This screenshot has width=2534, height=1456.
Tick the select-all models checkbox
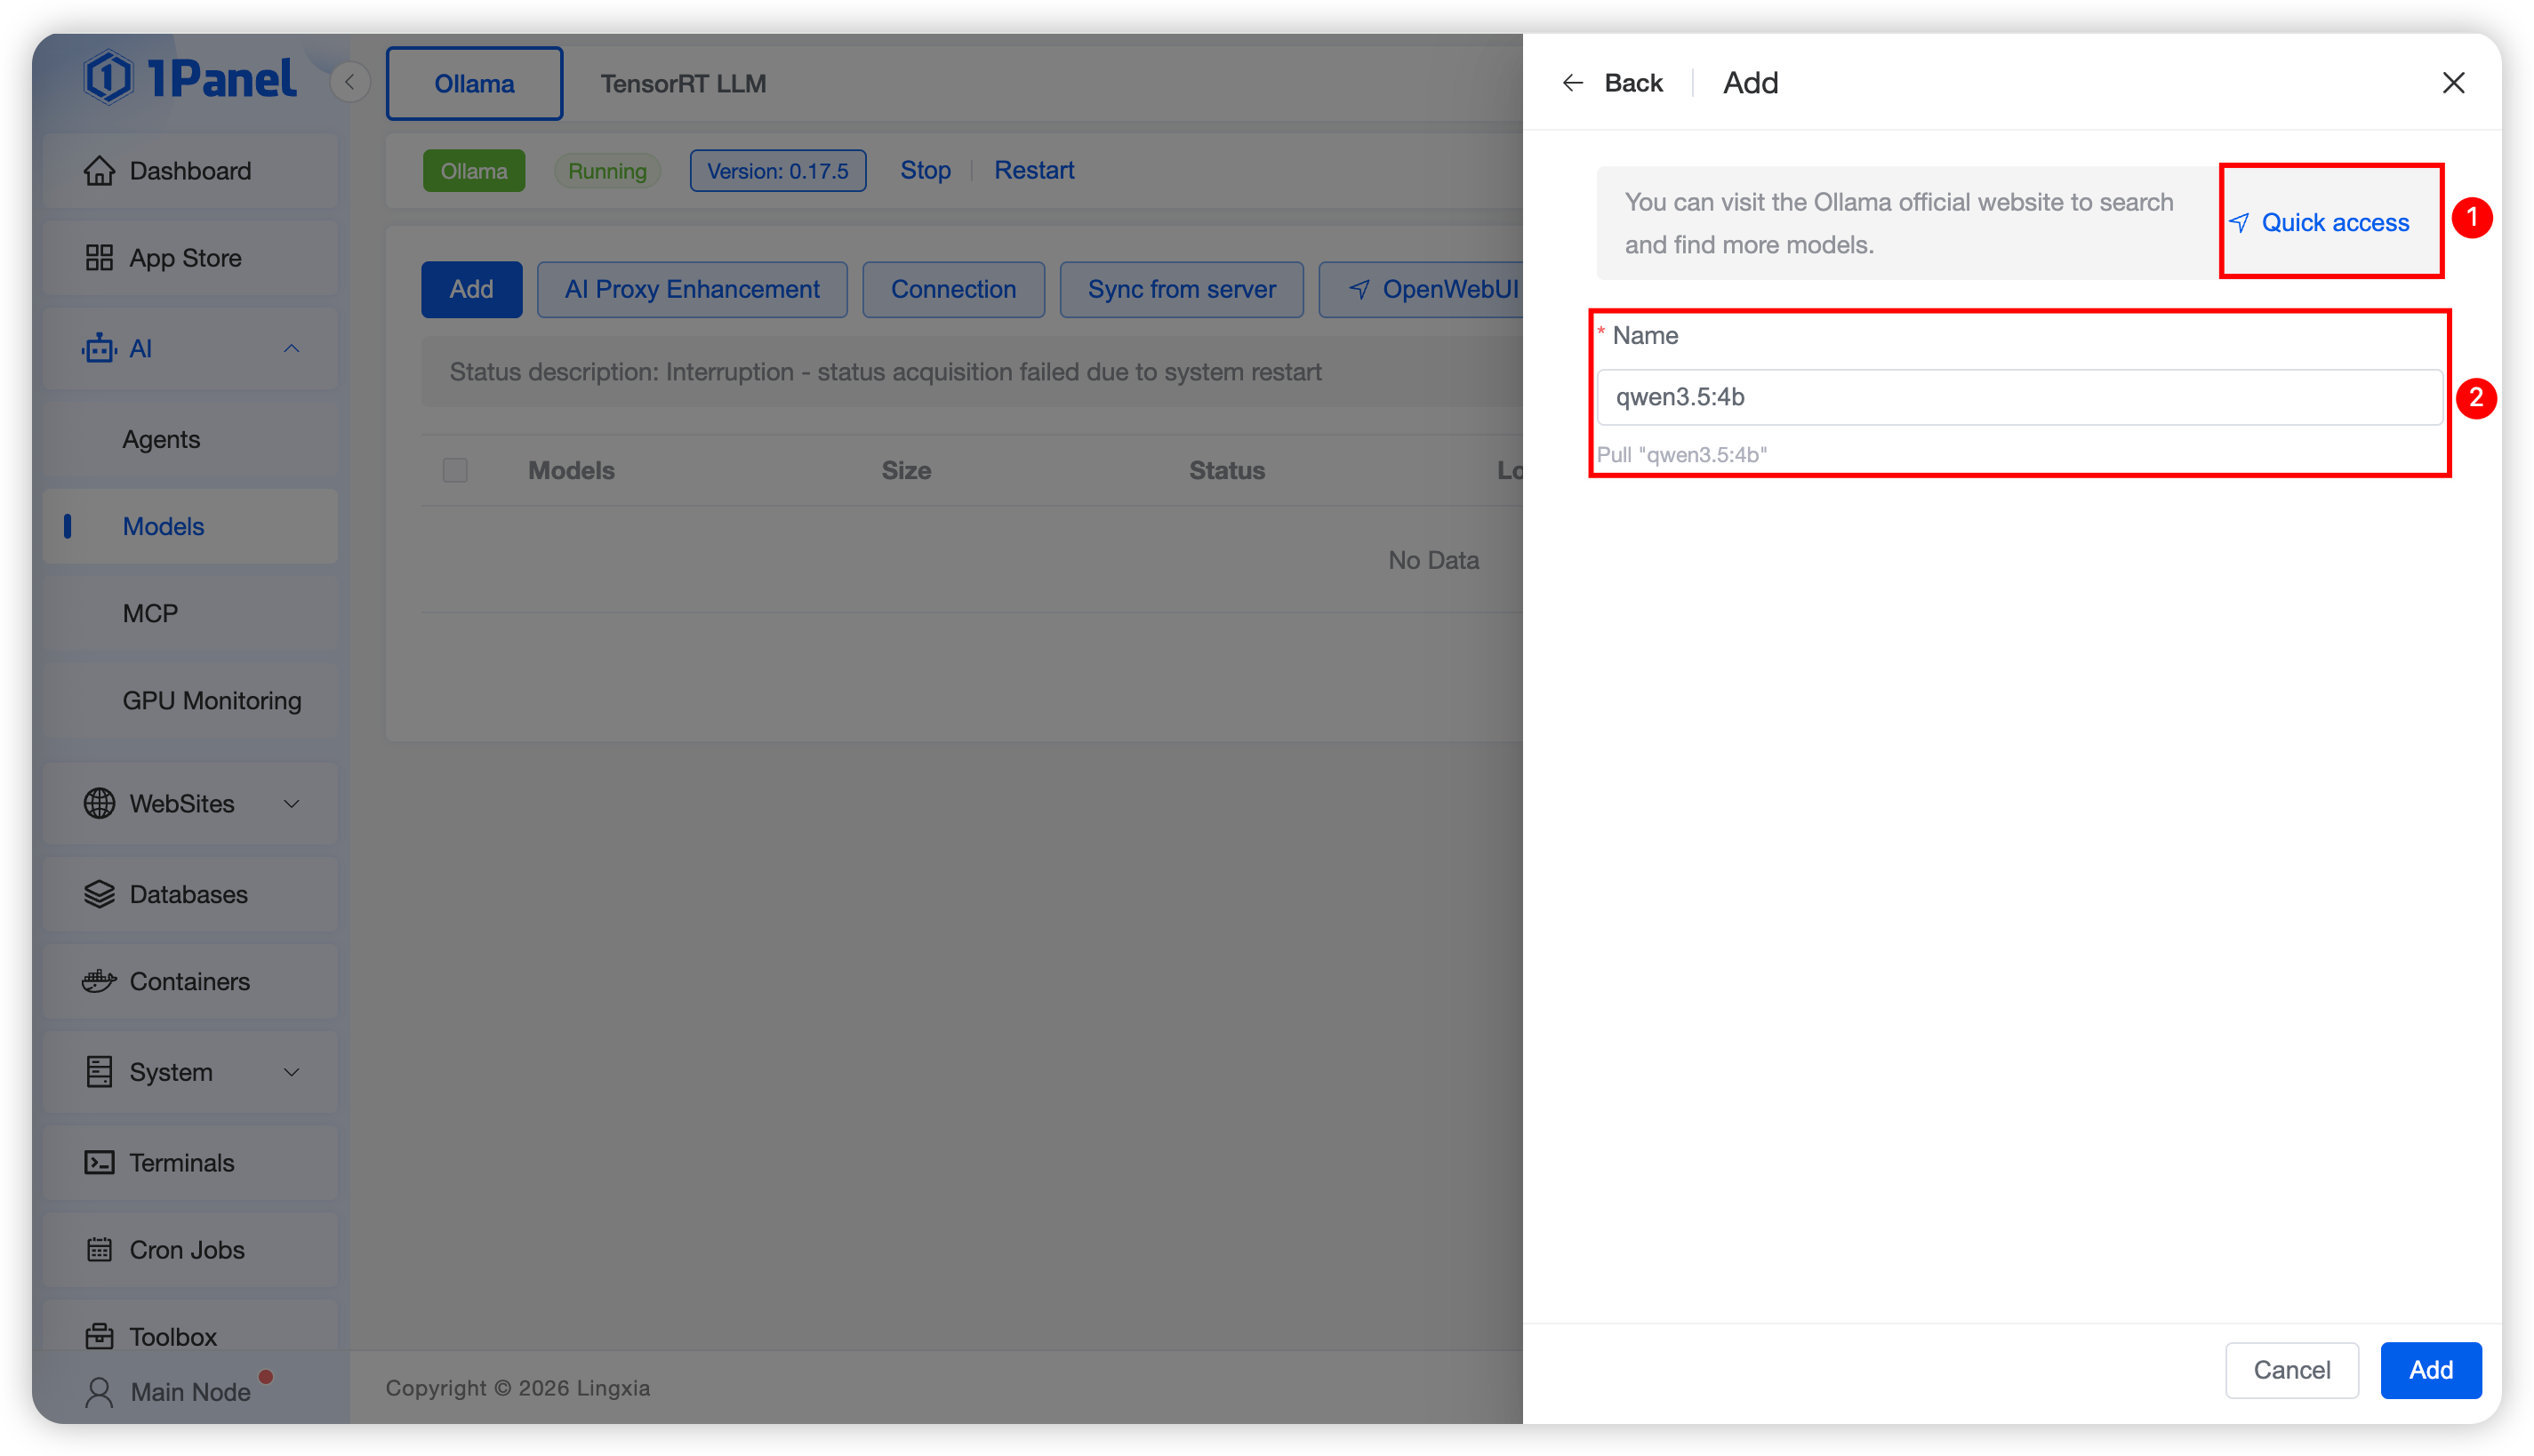(455, 470)
